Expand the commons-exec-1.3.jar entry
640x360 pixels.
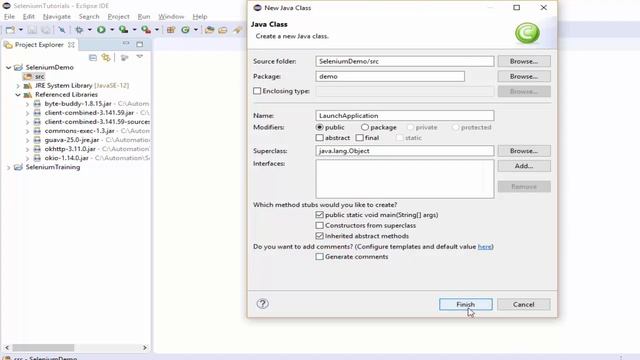[27, 131]
